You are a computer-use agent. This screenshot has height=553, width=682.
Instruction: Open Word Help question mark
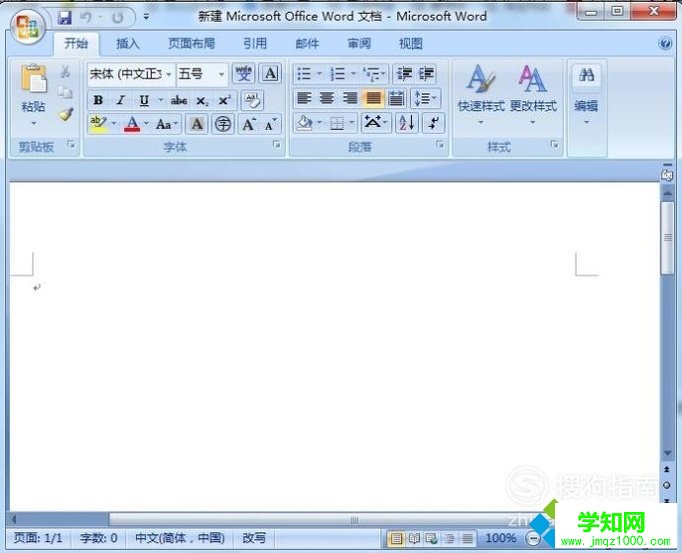coord(665,43)
